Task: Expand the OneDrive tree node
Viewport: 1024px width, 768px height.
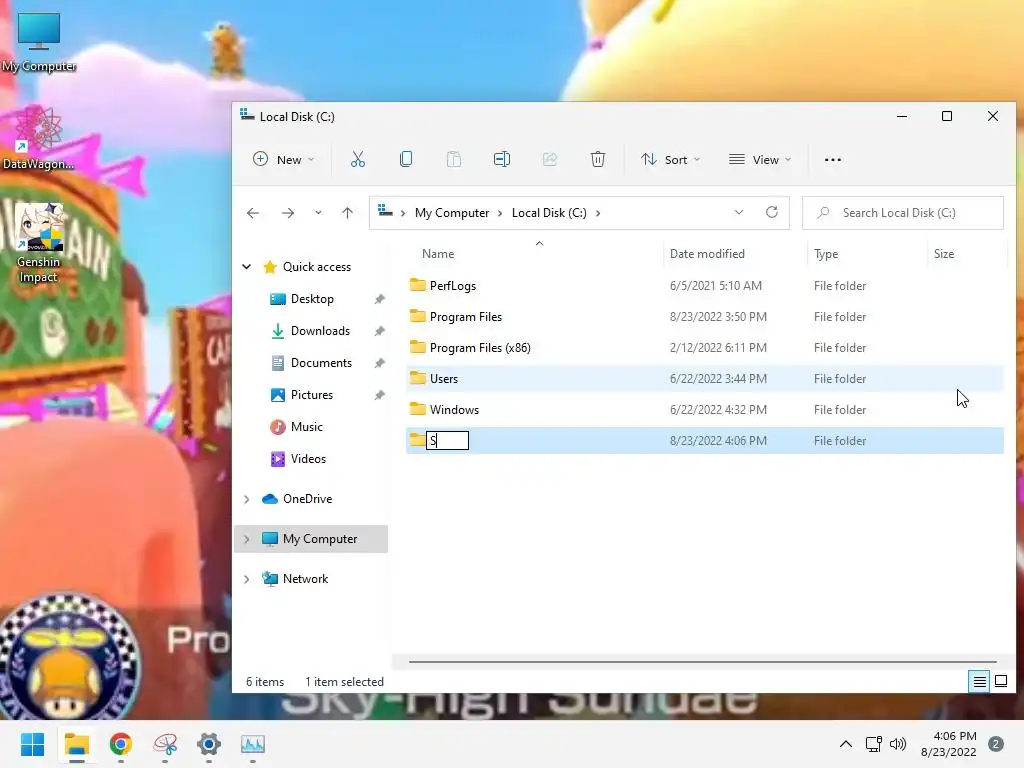Action: click(x=247, y=499)
